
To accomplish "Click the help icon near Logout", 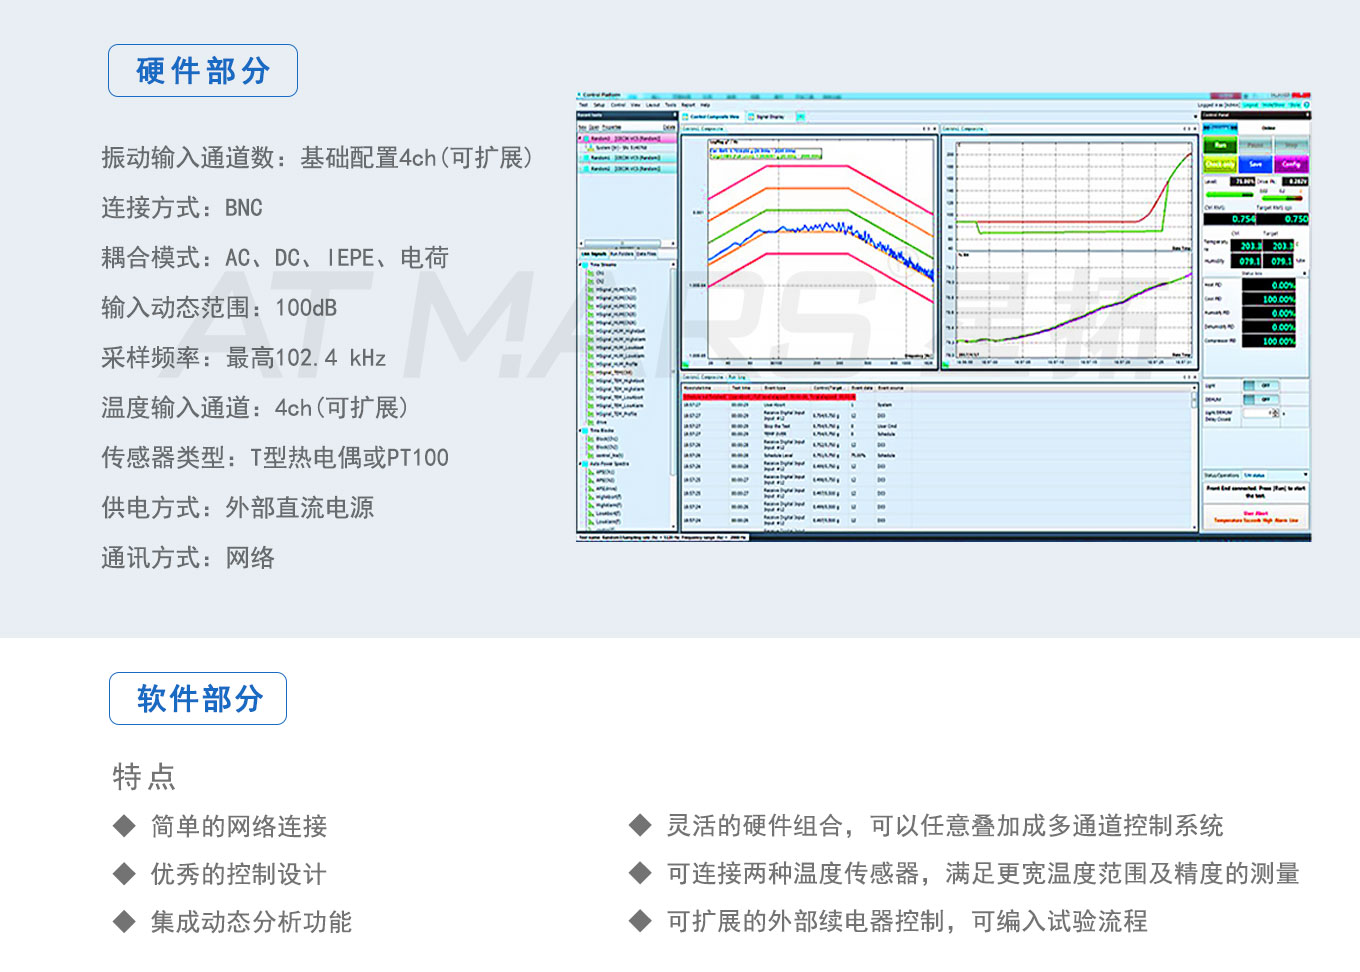I will [x=1306, y=105].
